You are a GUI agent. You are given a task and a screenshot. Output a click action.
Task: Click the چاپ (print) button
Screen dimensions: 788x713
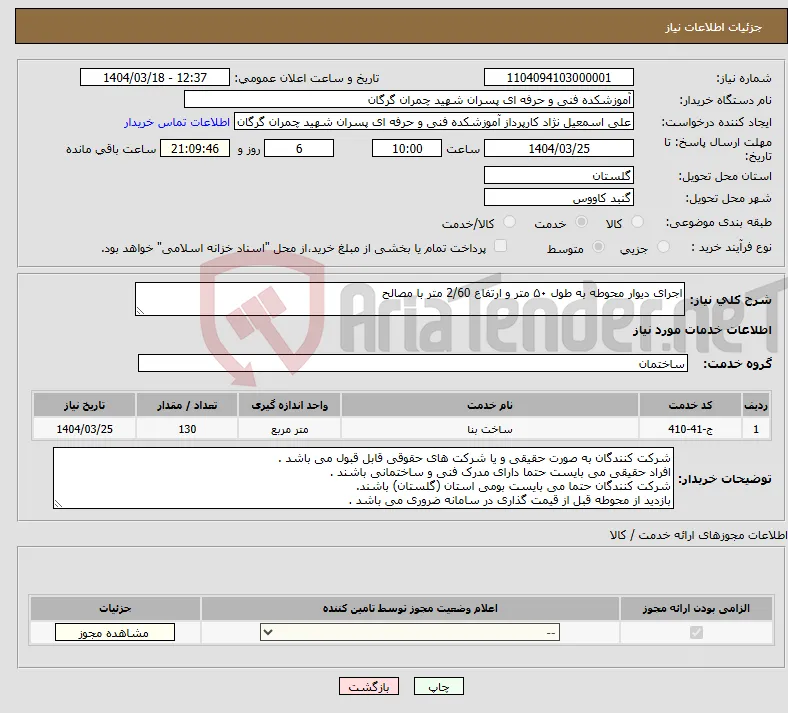(439, 686)
